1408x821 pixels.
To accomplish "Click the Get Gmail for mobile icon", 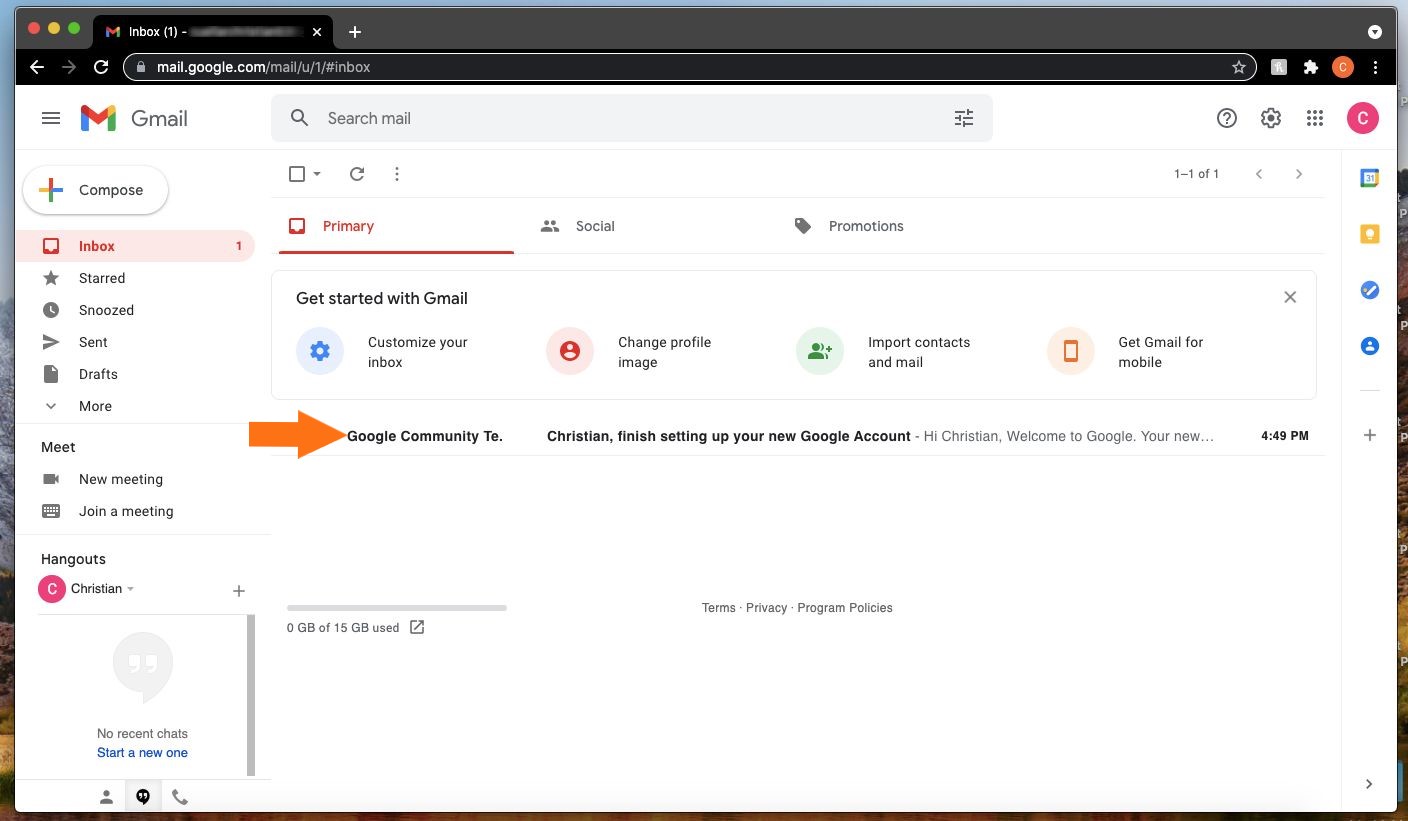I will (1071, 351).
